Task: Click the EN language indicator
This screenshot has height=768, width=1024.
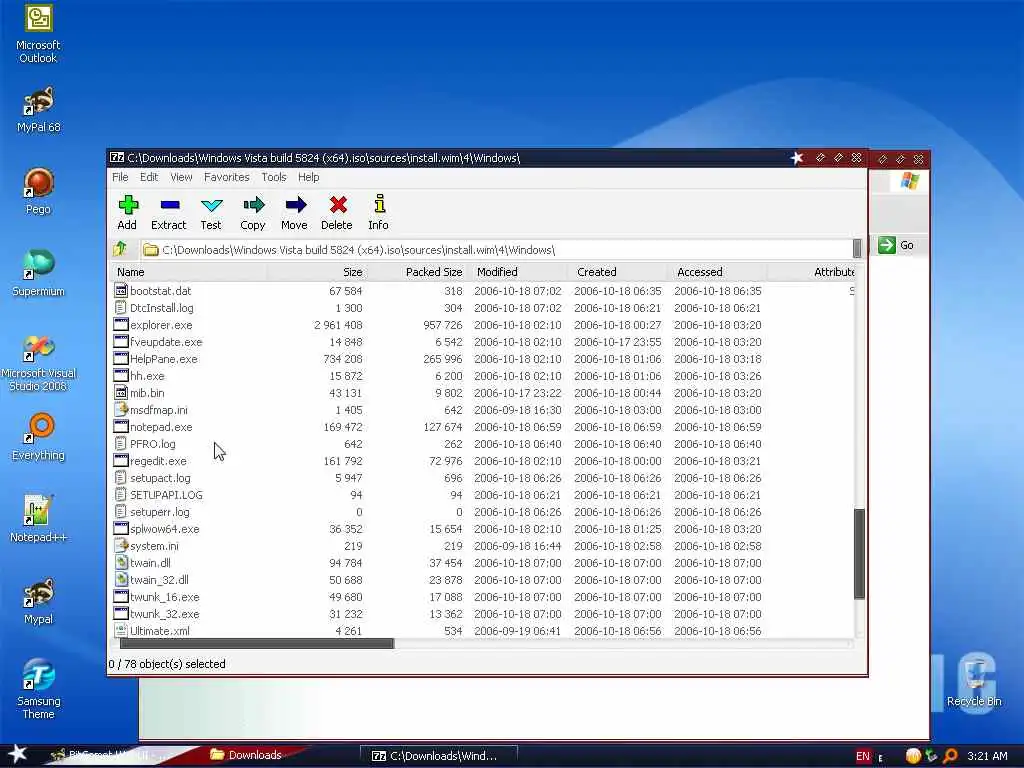Action: coord(863,756)
